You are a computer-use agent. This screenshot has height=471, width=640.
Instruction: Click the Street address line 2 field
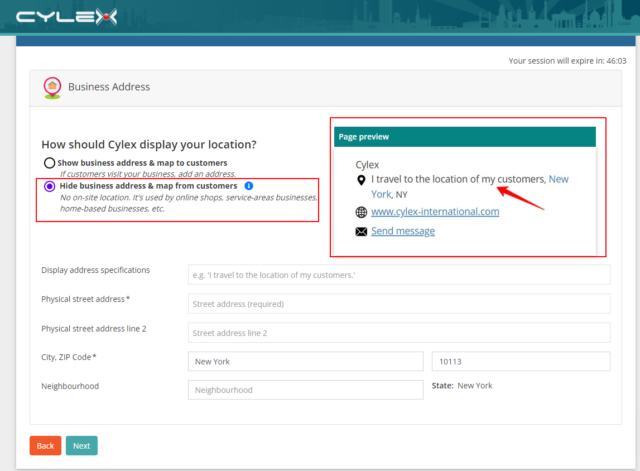pos(399,333)
